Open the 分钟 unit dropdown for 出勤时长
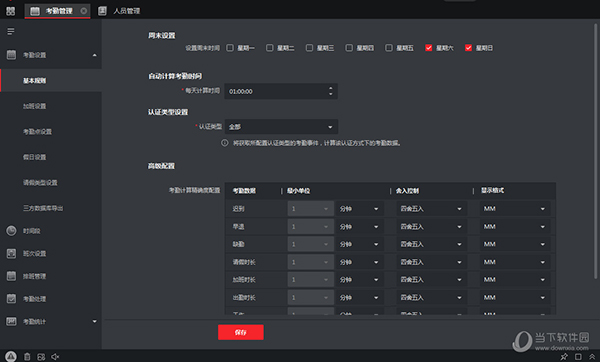Screen dimensions: 600x362 point(359,297)
